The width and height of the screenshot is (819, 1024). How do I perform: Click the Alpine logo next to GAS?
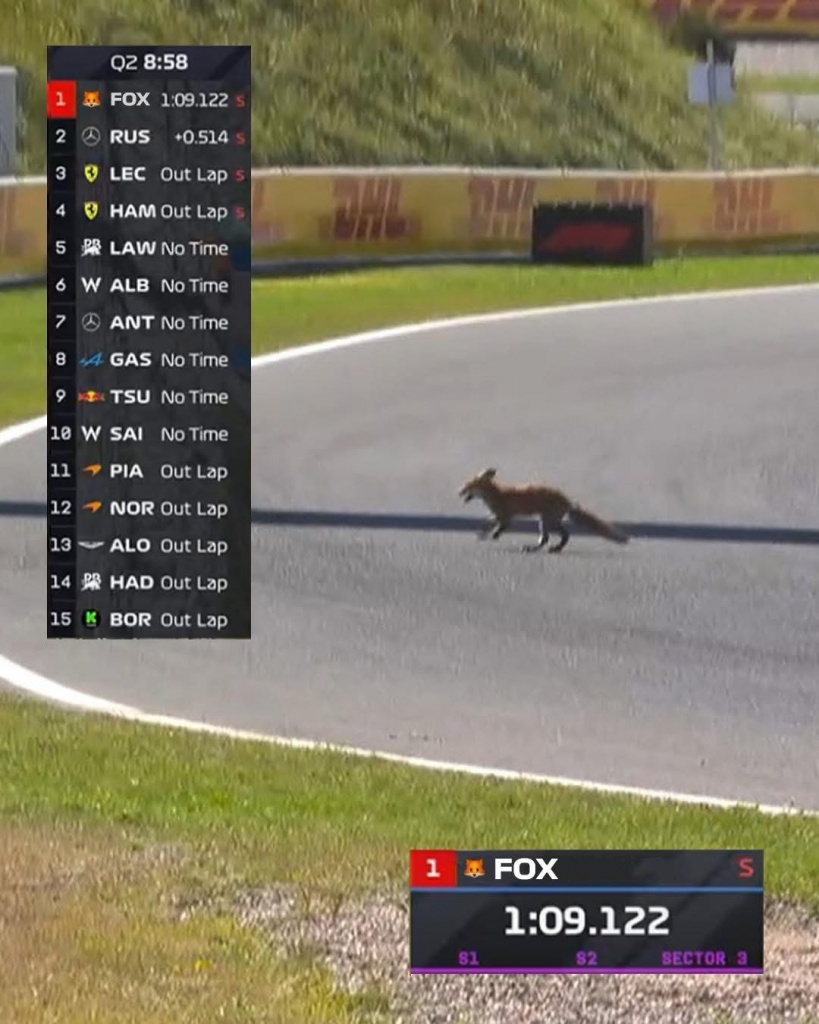pyautogui.click(x=91, y=360)
